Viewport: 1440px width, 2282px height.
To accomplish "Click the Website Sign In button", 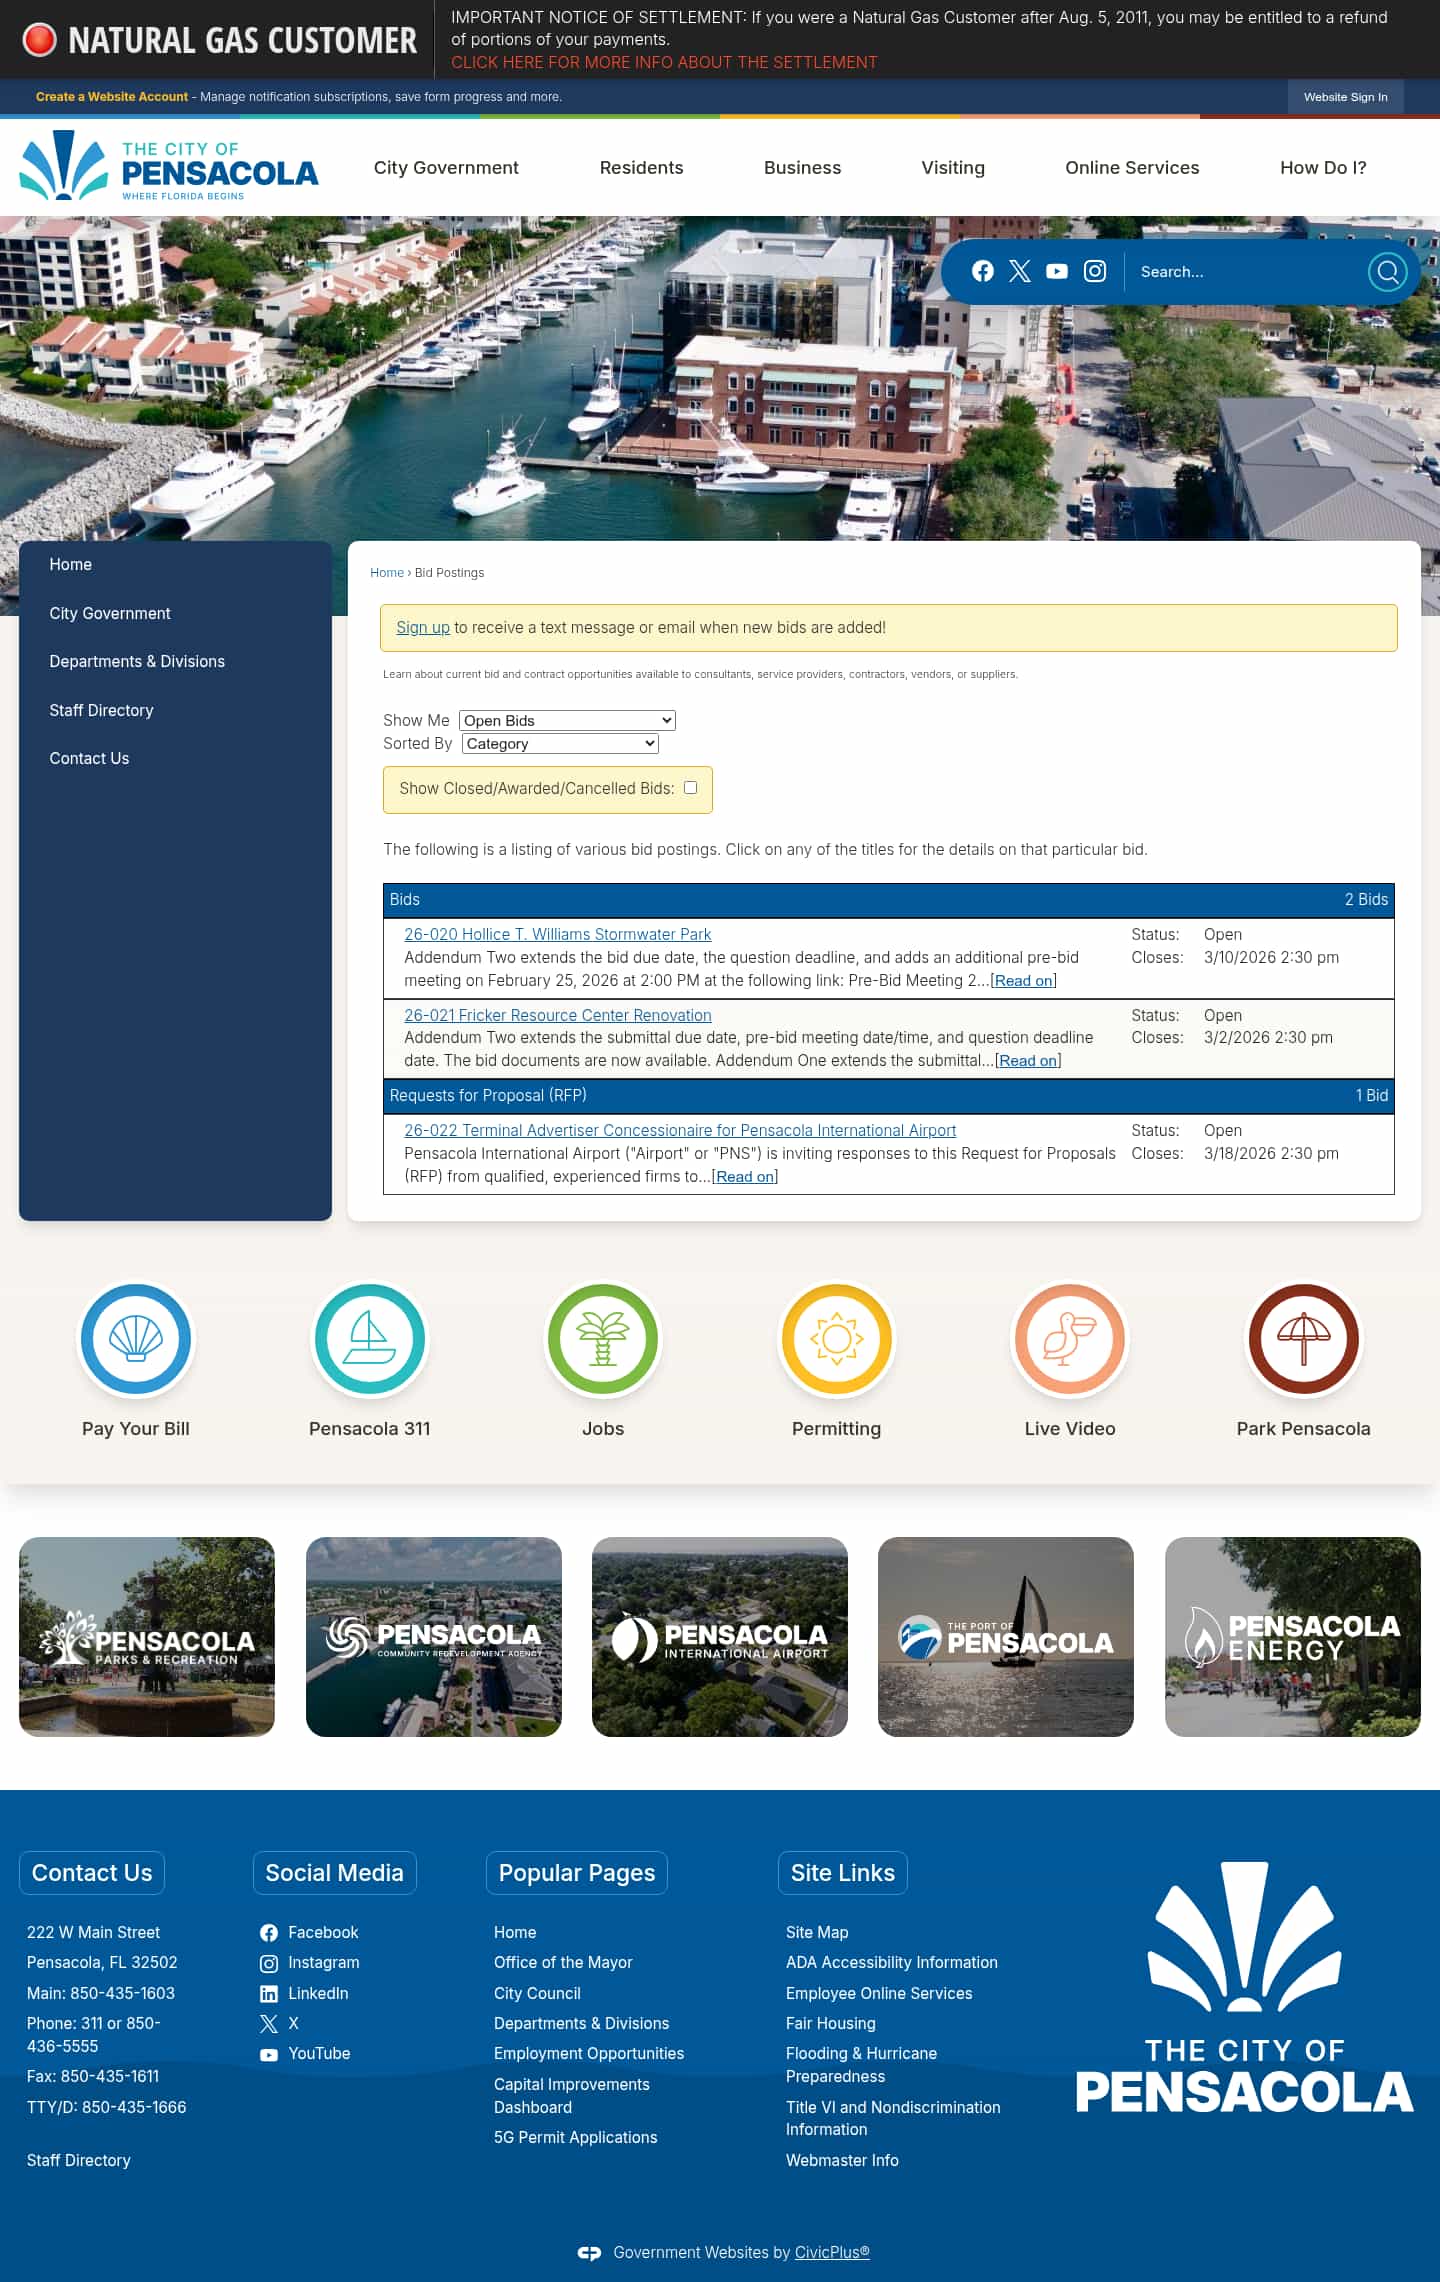I will pyautogui.click(x=1345, y=97).
